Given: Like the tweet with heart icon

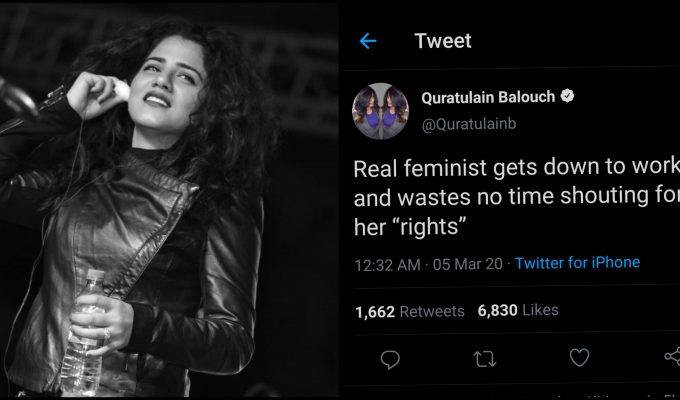Looking at the screenshot, I should (579, 358).
